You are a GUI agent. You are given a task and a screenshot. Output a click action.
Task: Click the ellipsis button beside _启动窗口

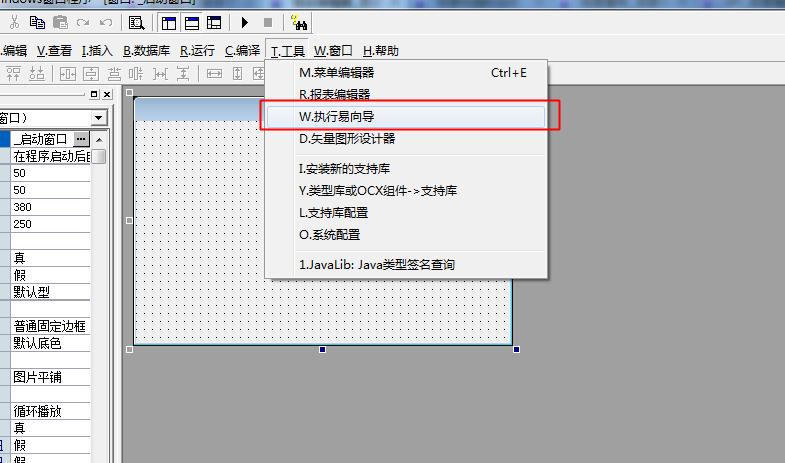coord(81,139)
